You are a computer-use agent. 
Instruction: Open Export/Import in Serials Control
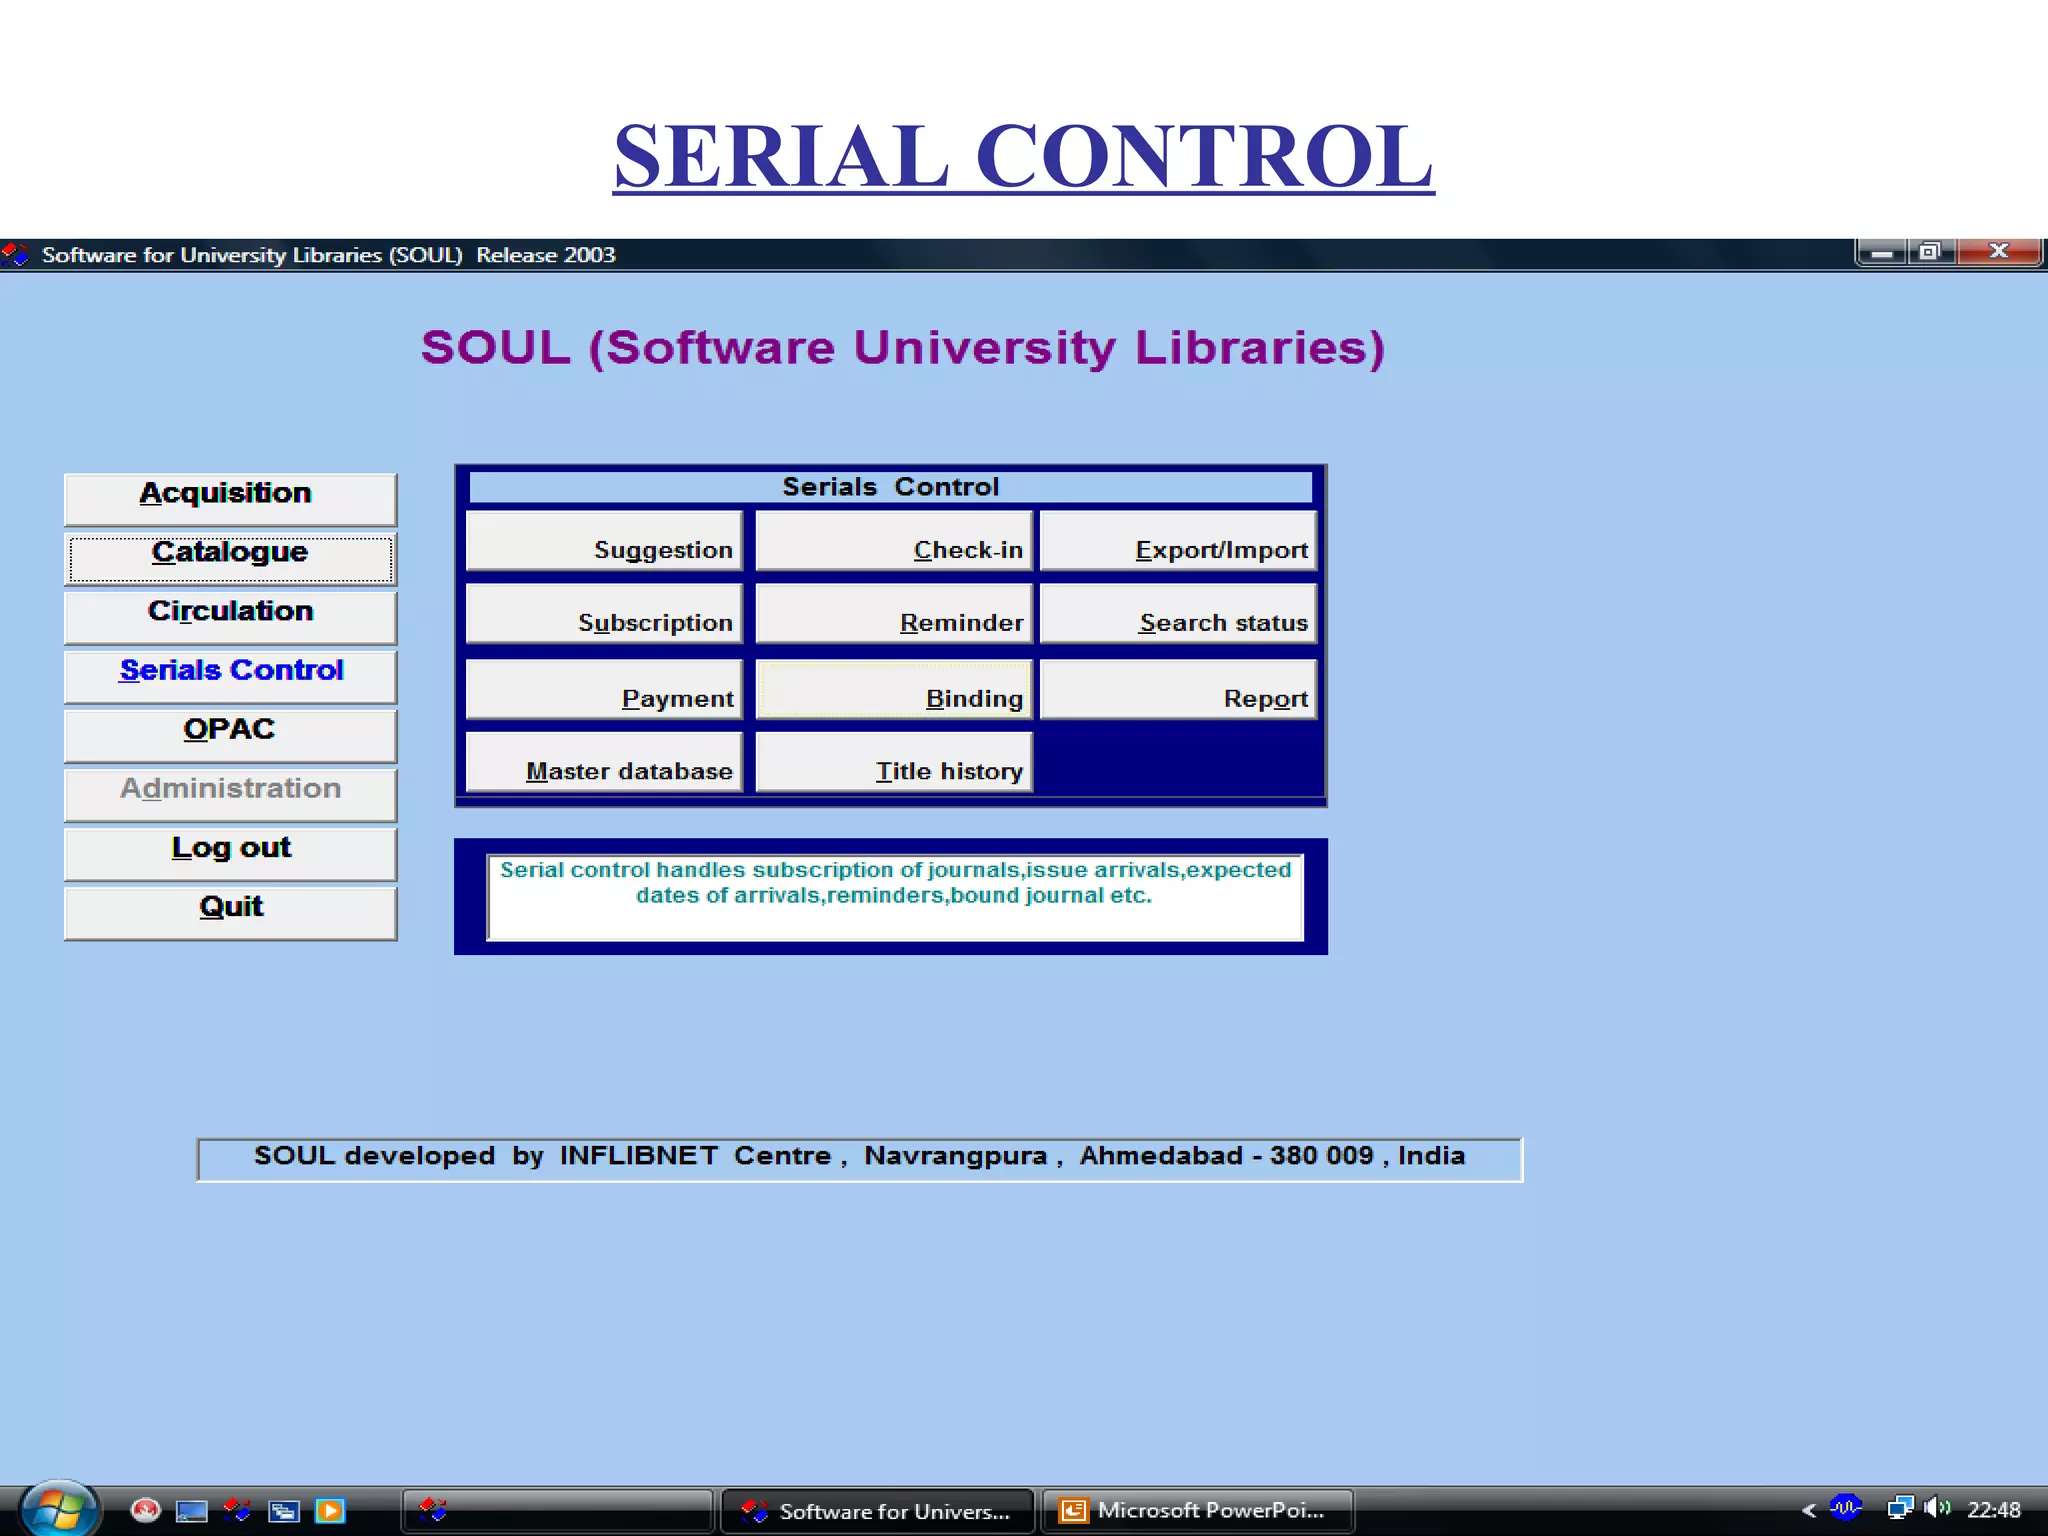click(1178, 540)
